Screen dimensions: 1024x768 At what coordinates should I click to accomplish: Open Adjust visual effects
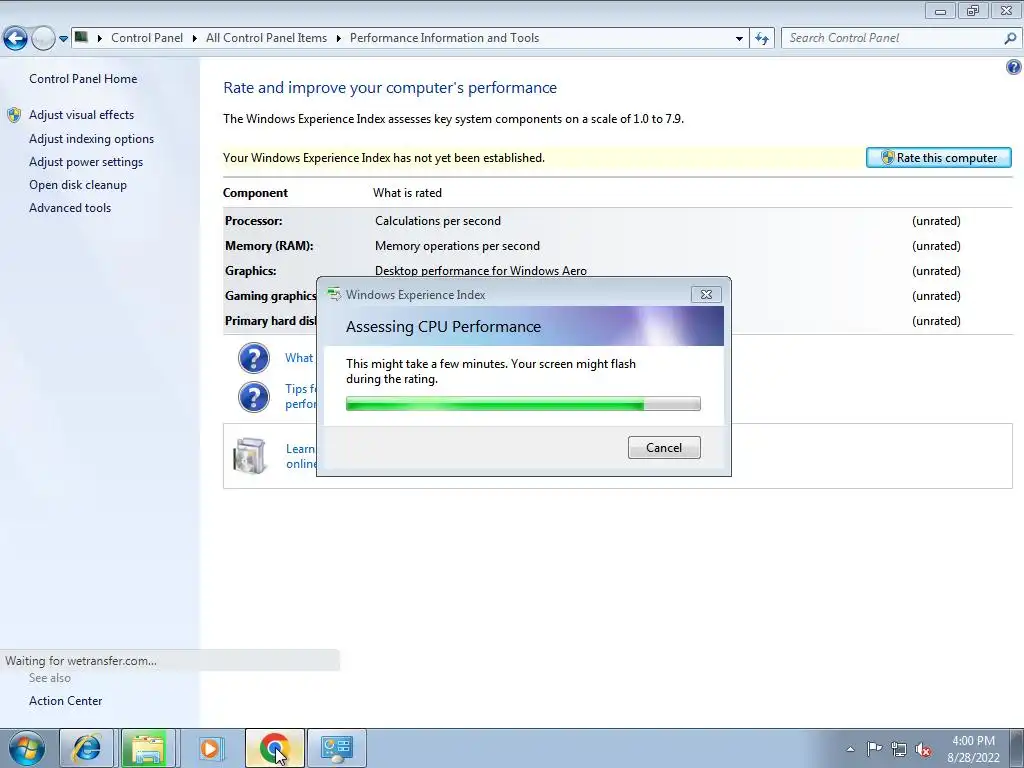[81, 115]
